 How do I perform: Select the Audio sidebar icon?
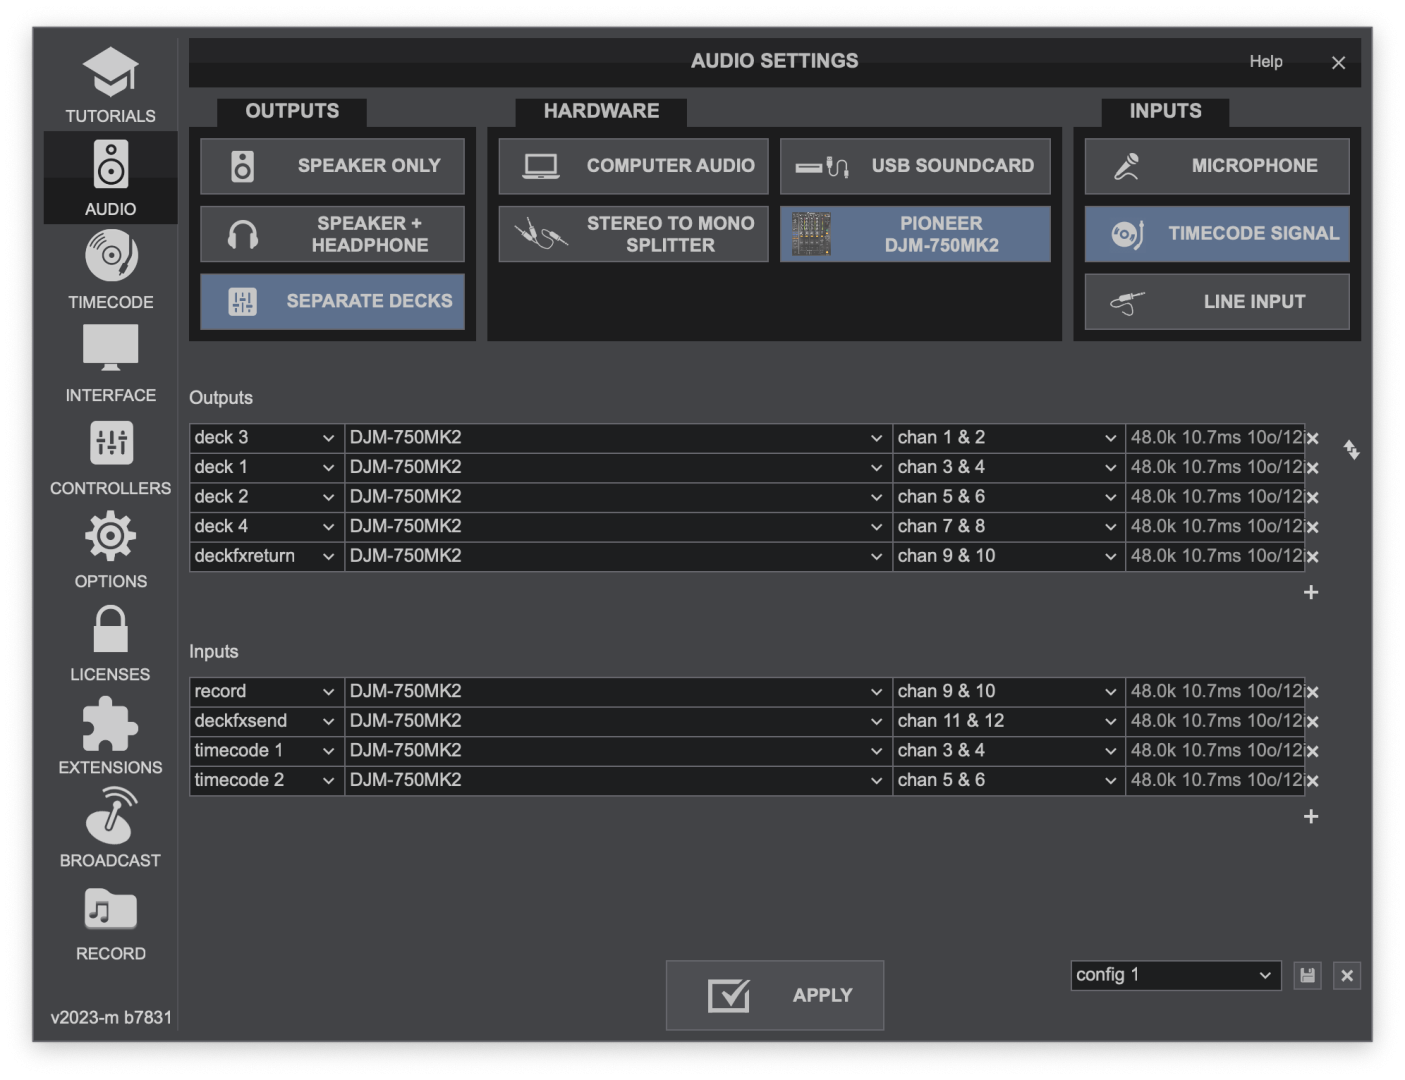[110, 178]
